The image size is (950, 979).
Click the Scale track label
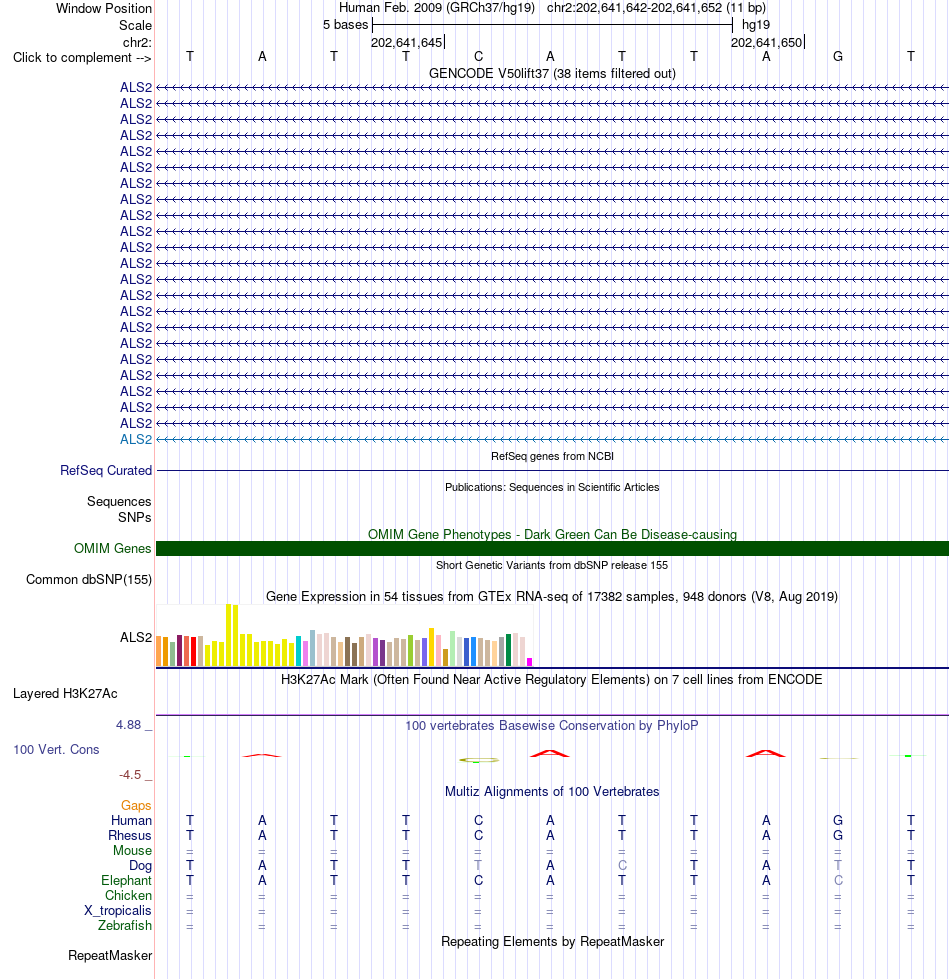click(x=135, y=26)
